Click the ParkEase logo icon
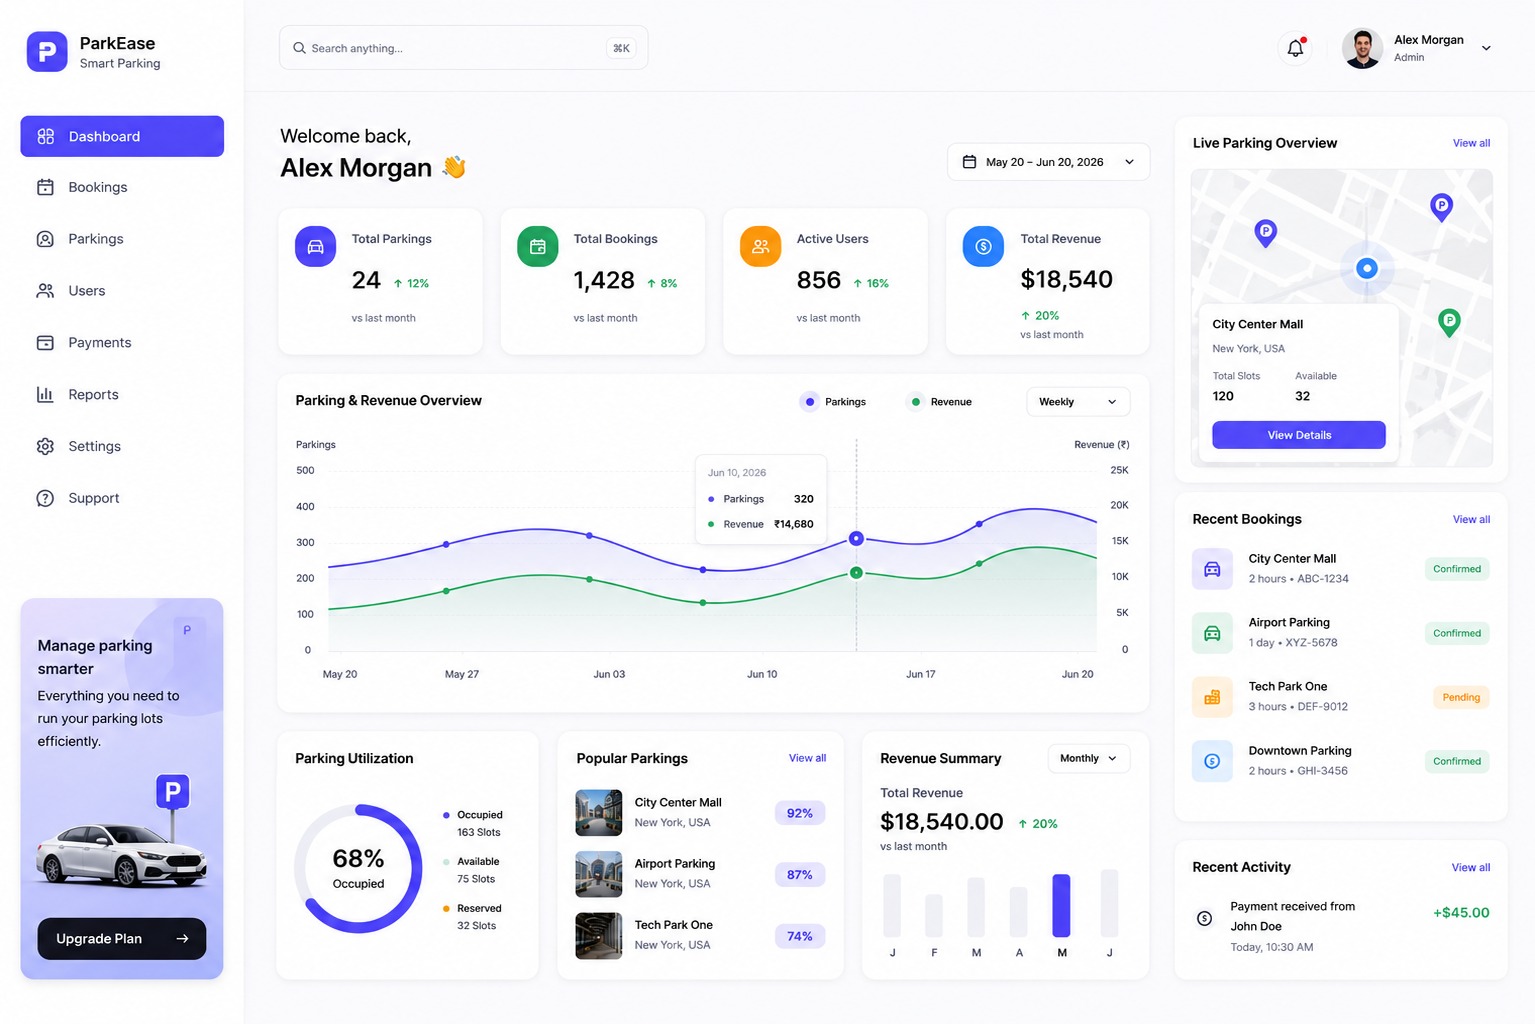Viewport: 1535px width, 1024px height. tap(47, 52)
